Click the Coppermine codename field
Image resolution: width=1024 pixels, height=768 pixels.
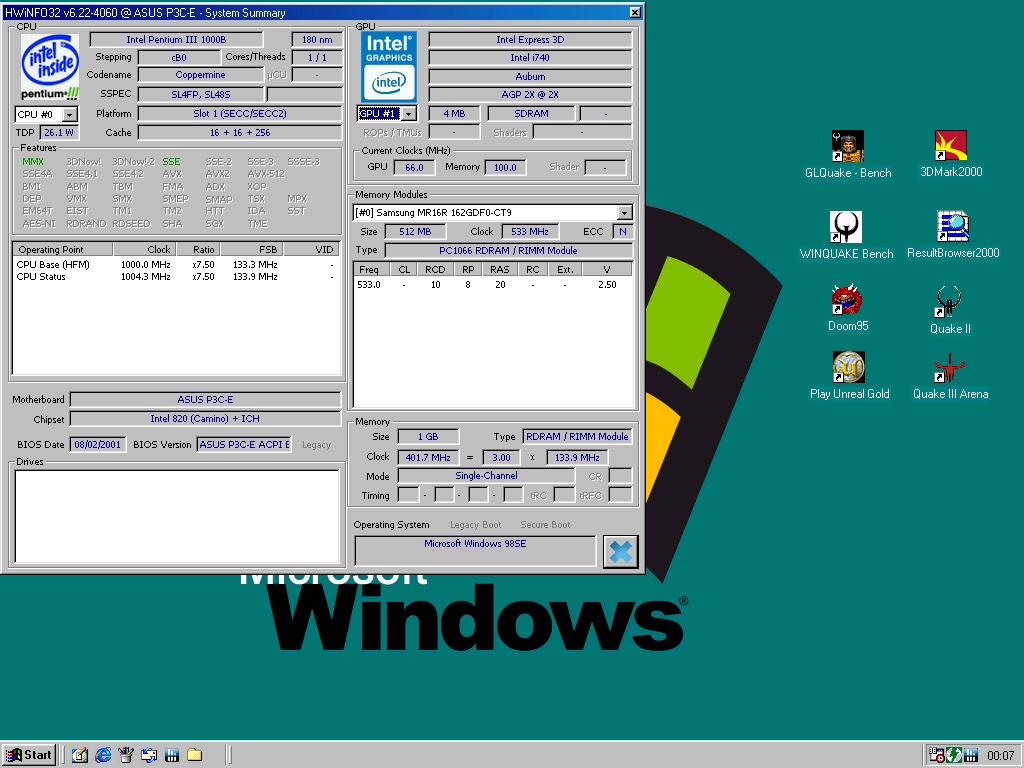(200, 75)
